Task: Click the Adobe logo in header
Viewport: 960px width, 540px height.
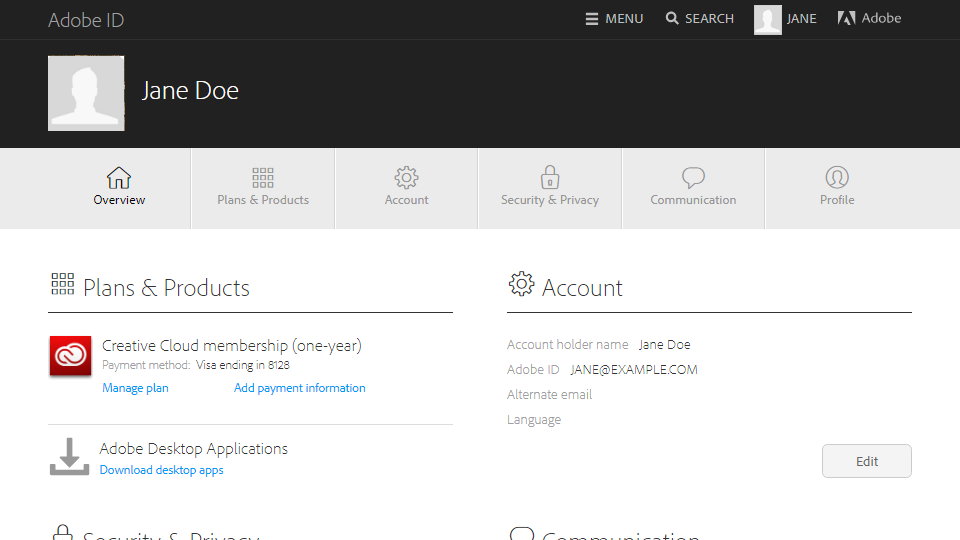Action: click(x=846, y=19)
